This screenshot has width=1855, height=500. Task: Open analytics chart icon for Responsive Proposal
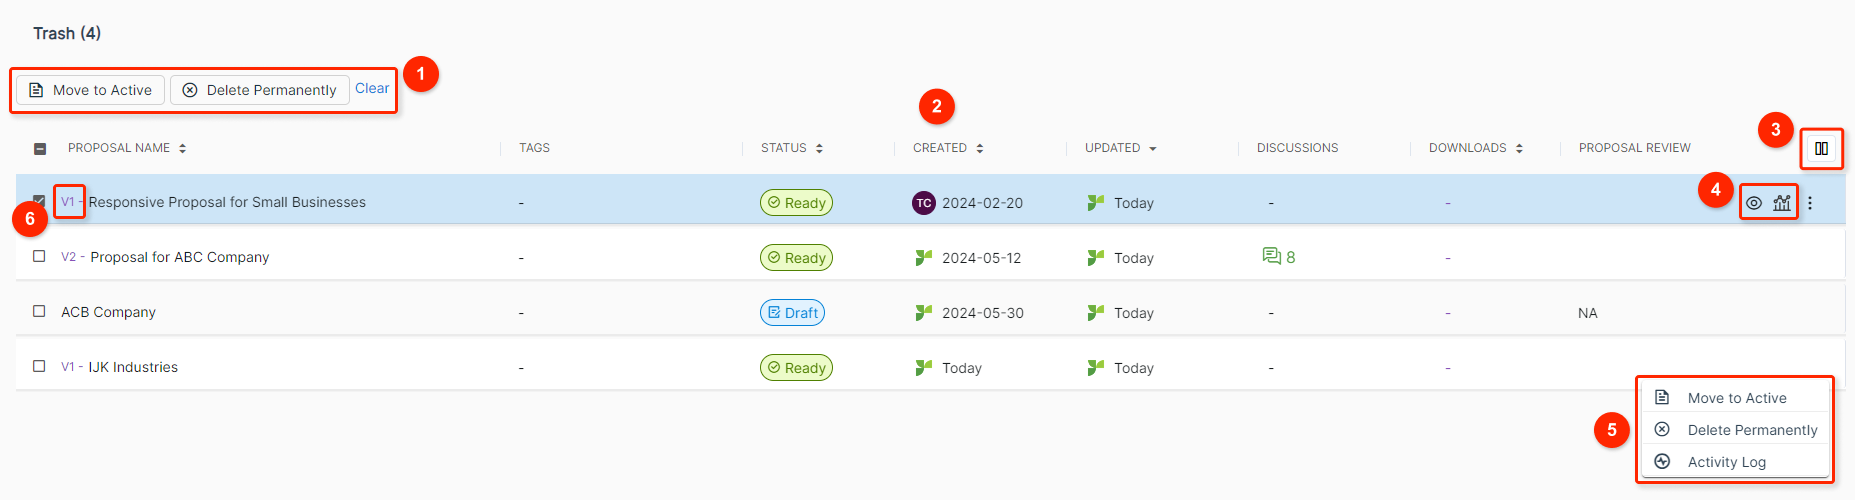coord(1782,203)
